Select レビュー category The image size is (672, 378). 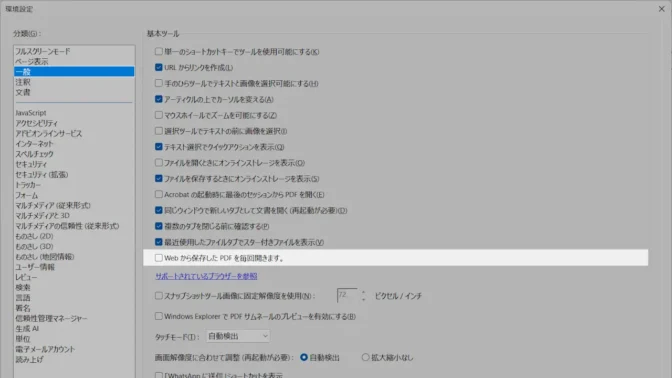74,277
